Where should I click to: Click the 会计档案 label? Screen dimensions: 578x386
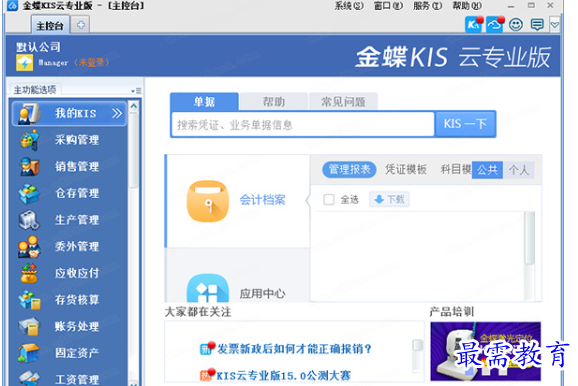pyautogui.click(x=262, y=200)
